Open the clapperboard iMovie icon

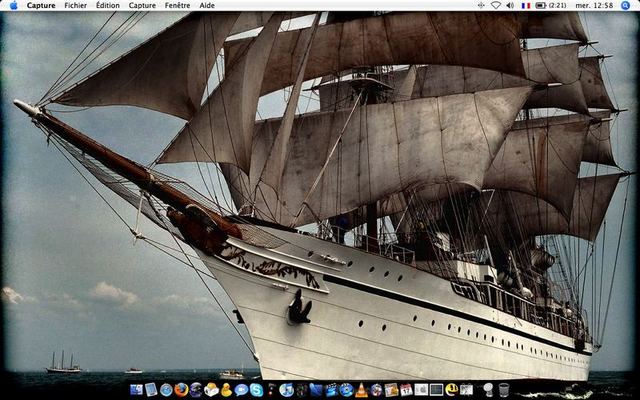click(x=331, y=390)
